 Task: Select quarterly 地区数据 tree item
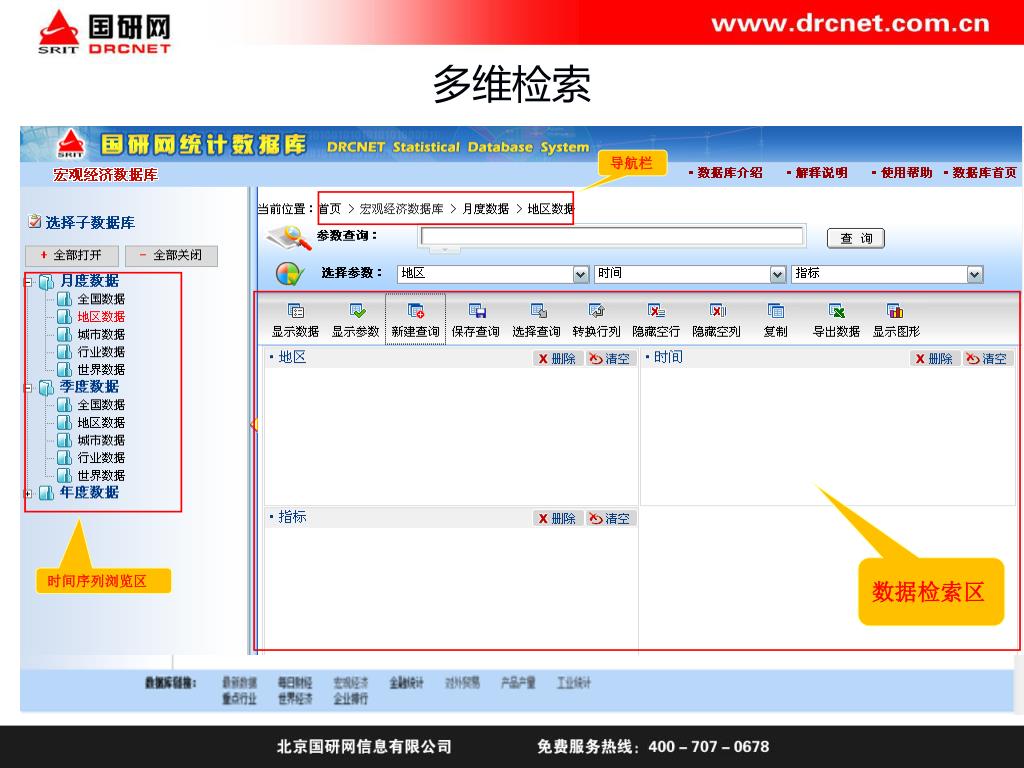pyautogui.click(x=101, y=423)
